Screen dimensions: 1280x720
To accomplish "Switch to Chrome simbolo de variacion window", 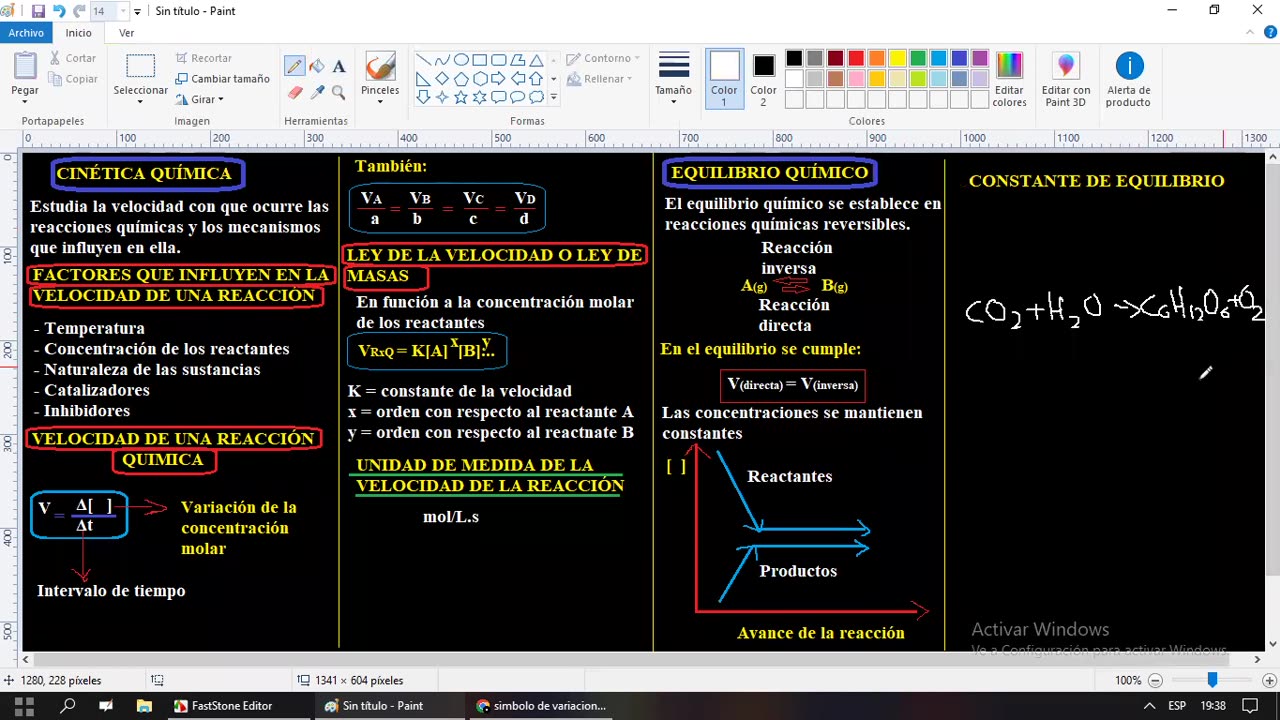I will 542,705.
